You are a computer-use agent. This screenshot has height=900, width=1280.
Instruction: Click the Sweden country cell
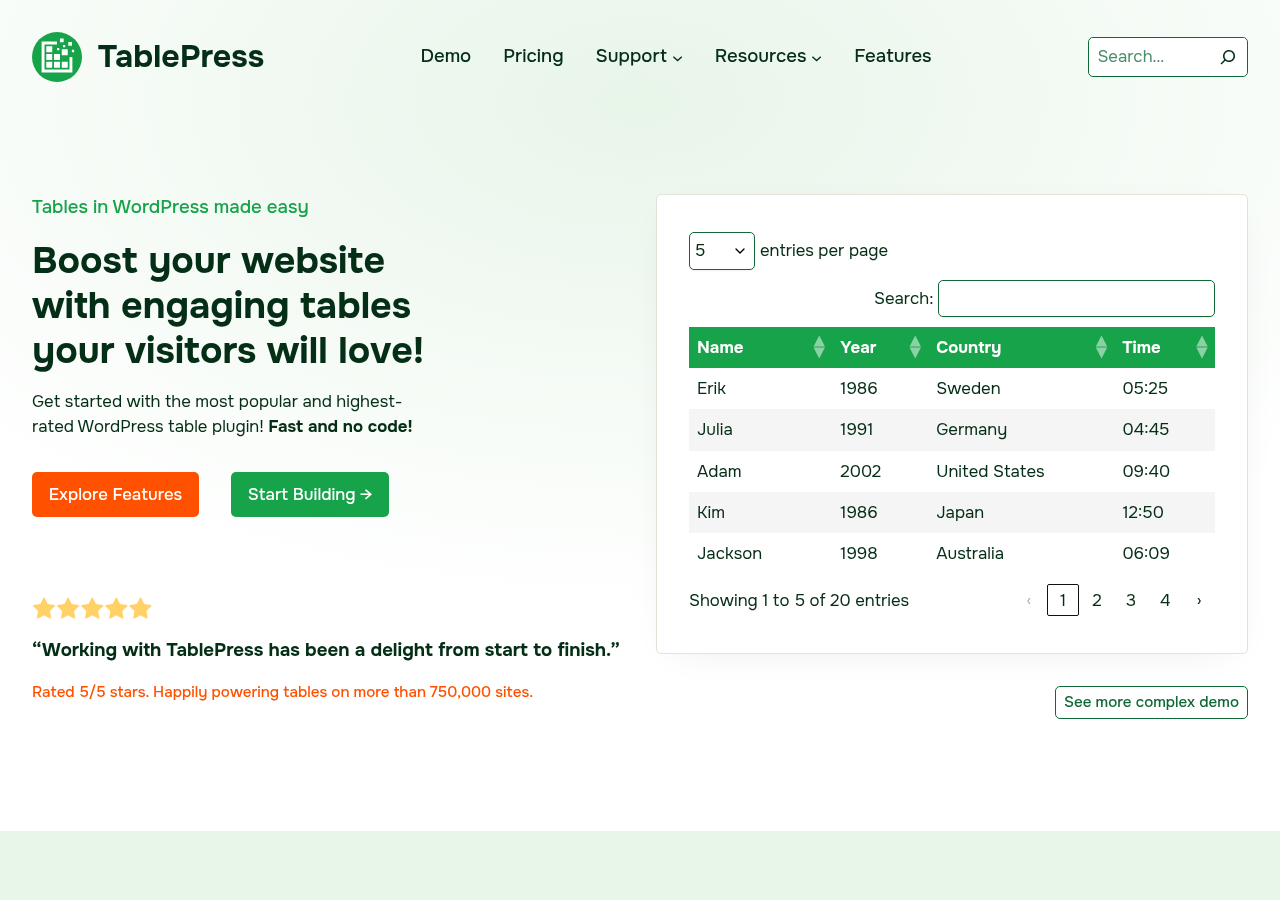pyautogui.click(x=1021, y=388)
